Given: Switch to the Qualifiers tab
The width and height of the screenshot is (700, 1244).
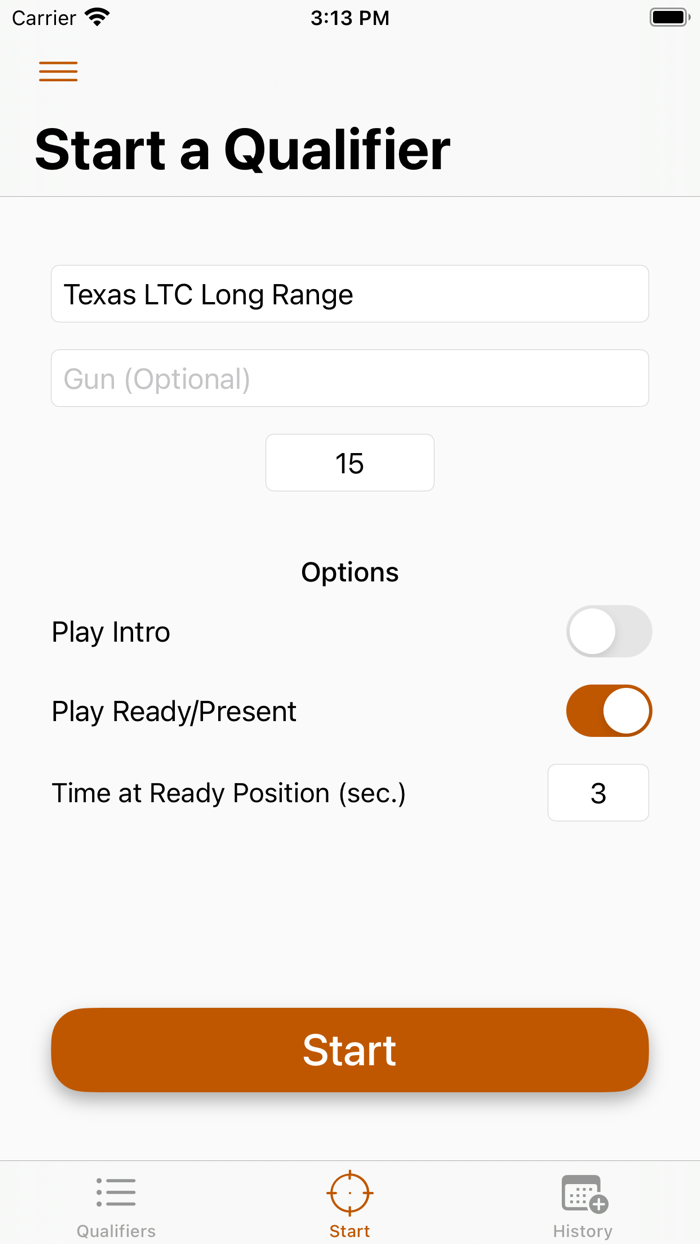Looking at the screenshot, I should [x=115, y=1205].
